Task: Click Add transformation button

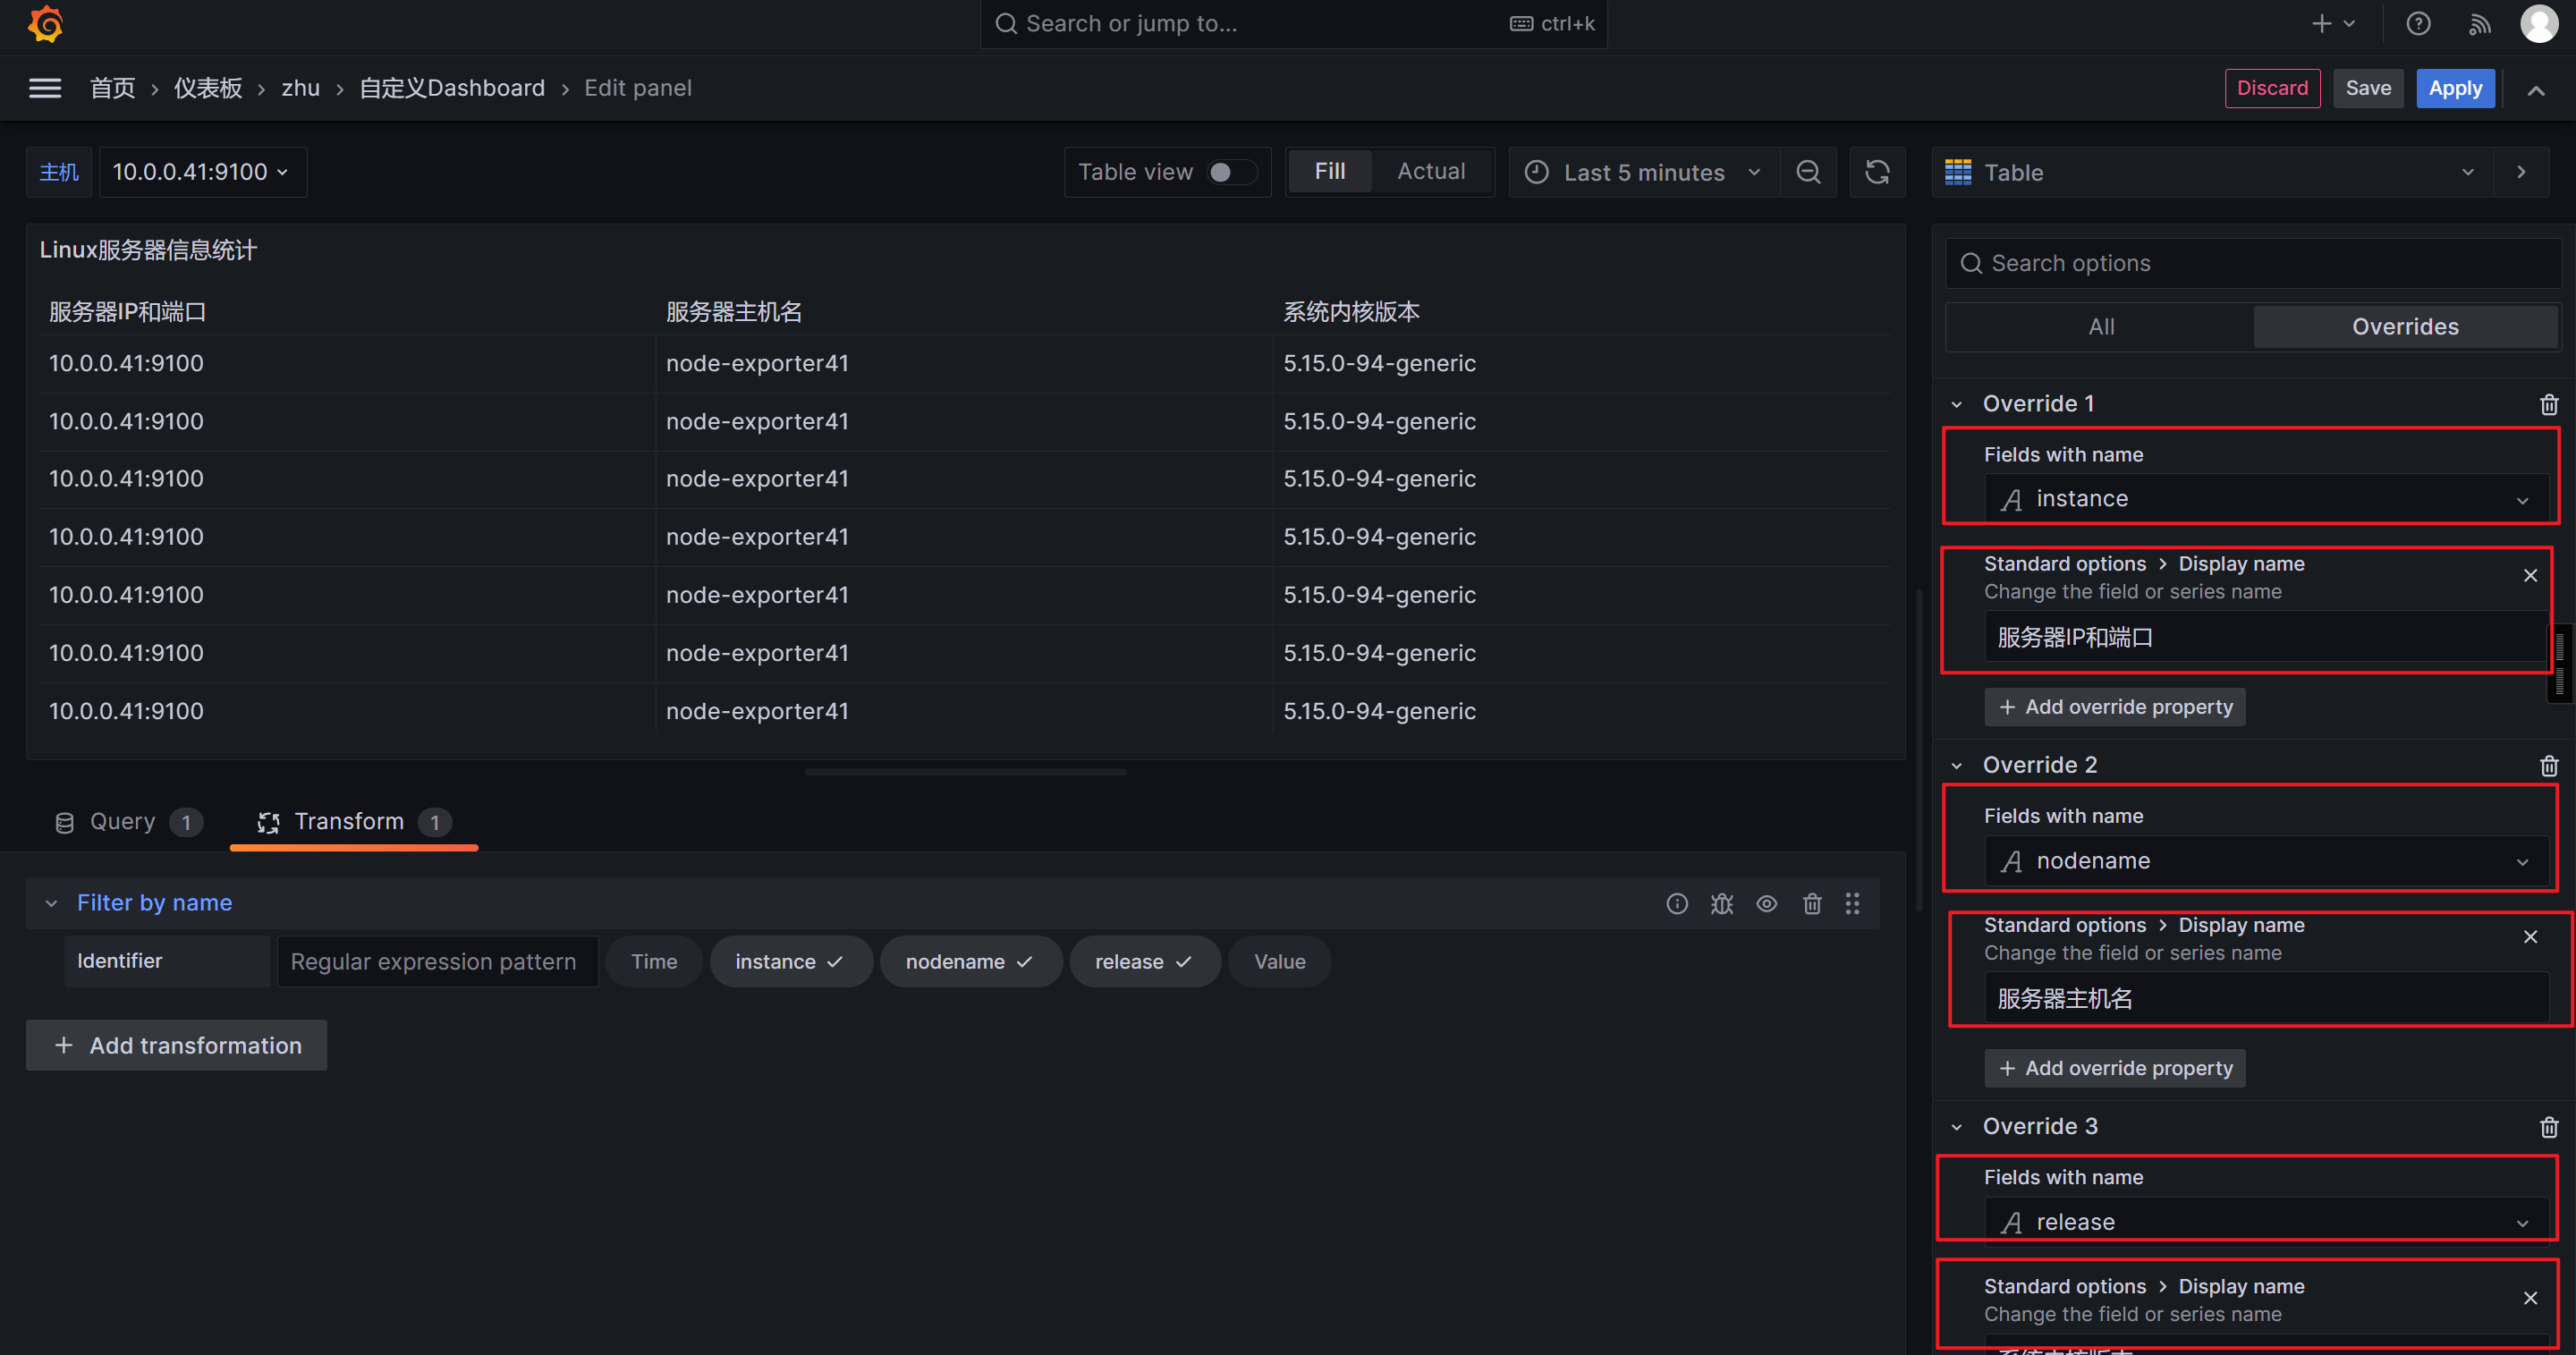Action: click(177, 1045)
